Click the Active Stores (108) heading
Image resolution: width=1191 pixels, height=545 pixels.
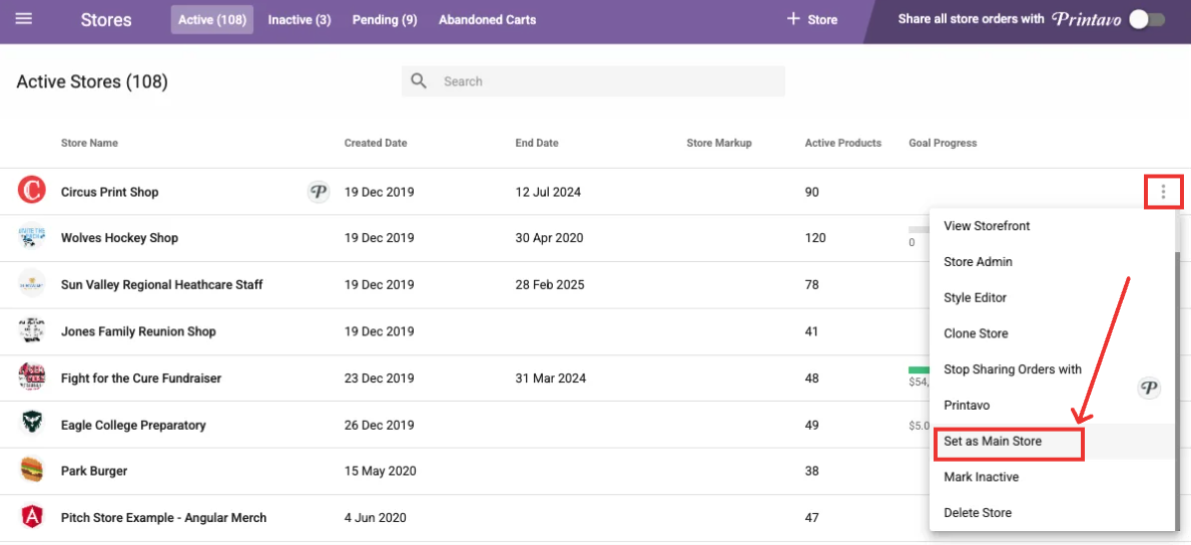(x=92, y=81)
